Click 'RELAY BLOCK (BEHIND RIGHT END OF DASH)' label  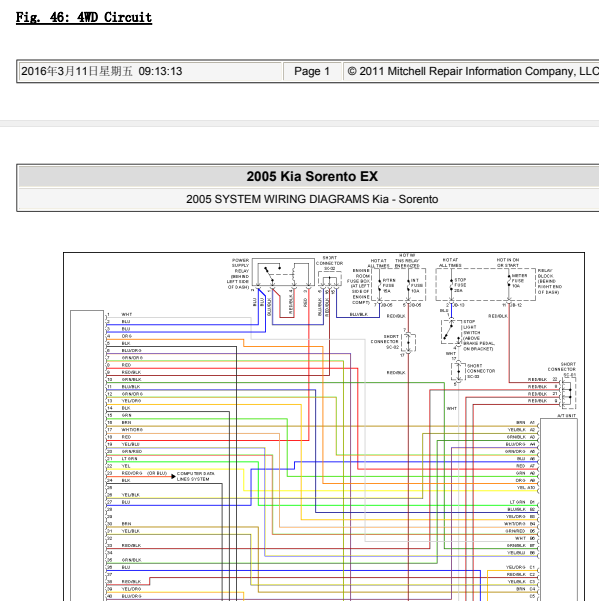point(549,281)
